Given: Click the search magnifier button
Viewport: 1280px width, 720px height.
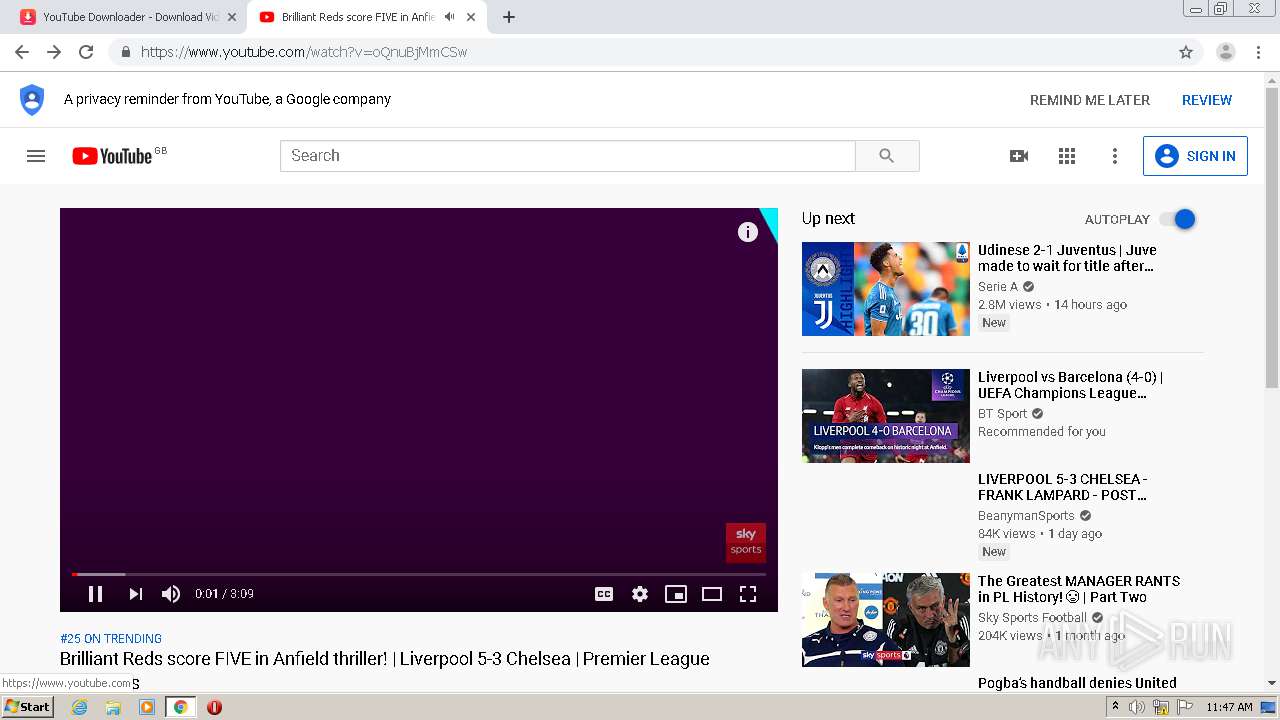Looking at the screenshot, I should (x=887, y=156).
